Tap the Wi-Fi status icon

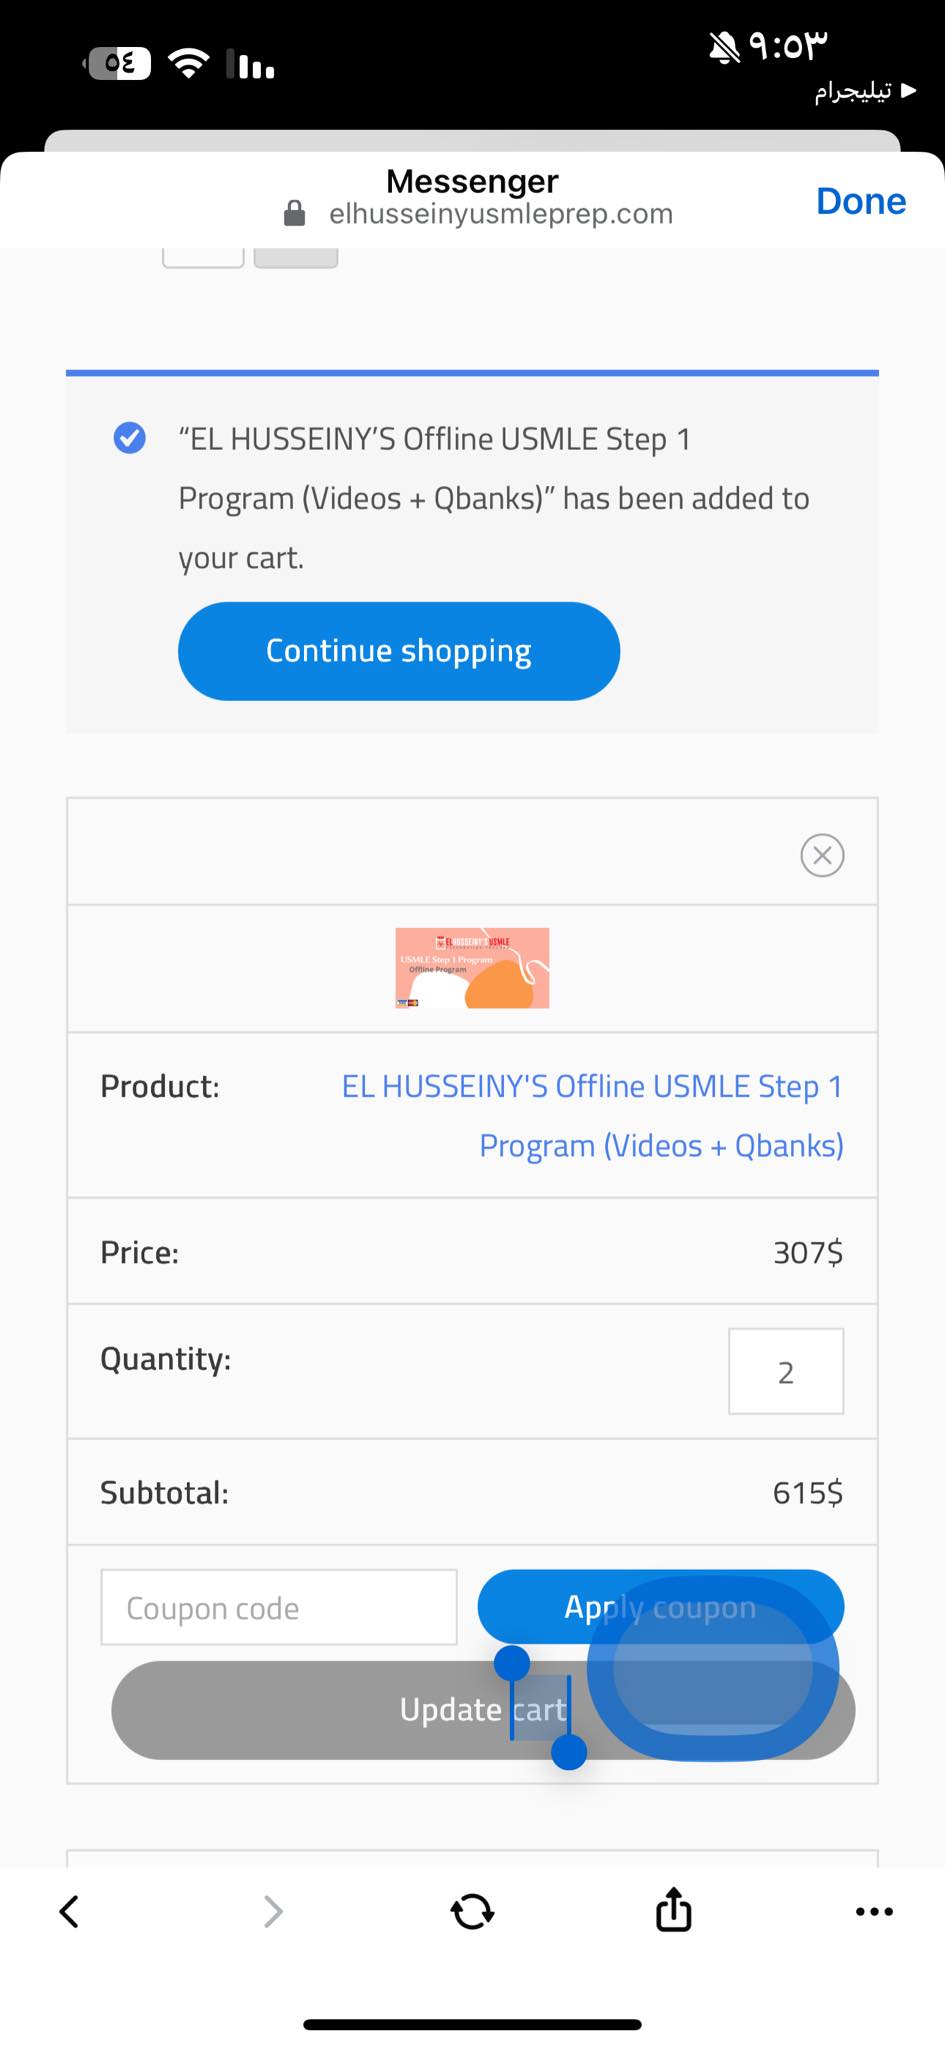(x=188, y=63)
